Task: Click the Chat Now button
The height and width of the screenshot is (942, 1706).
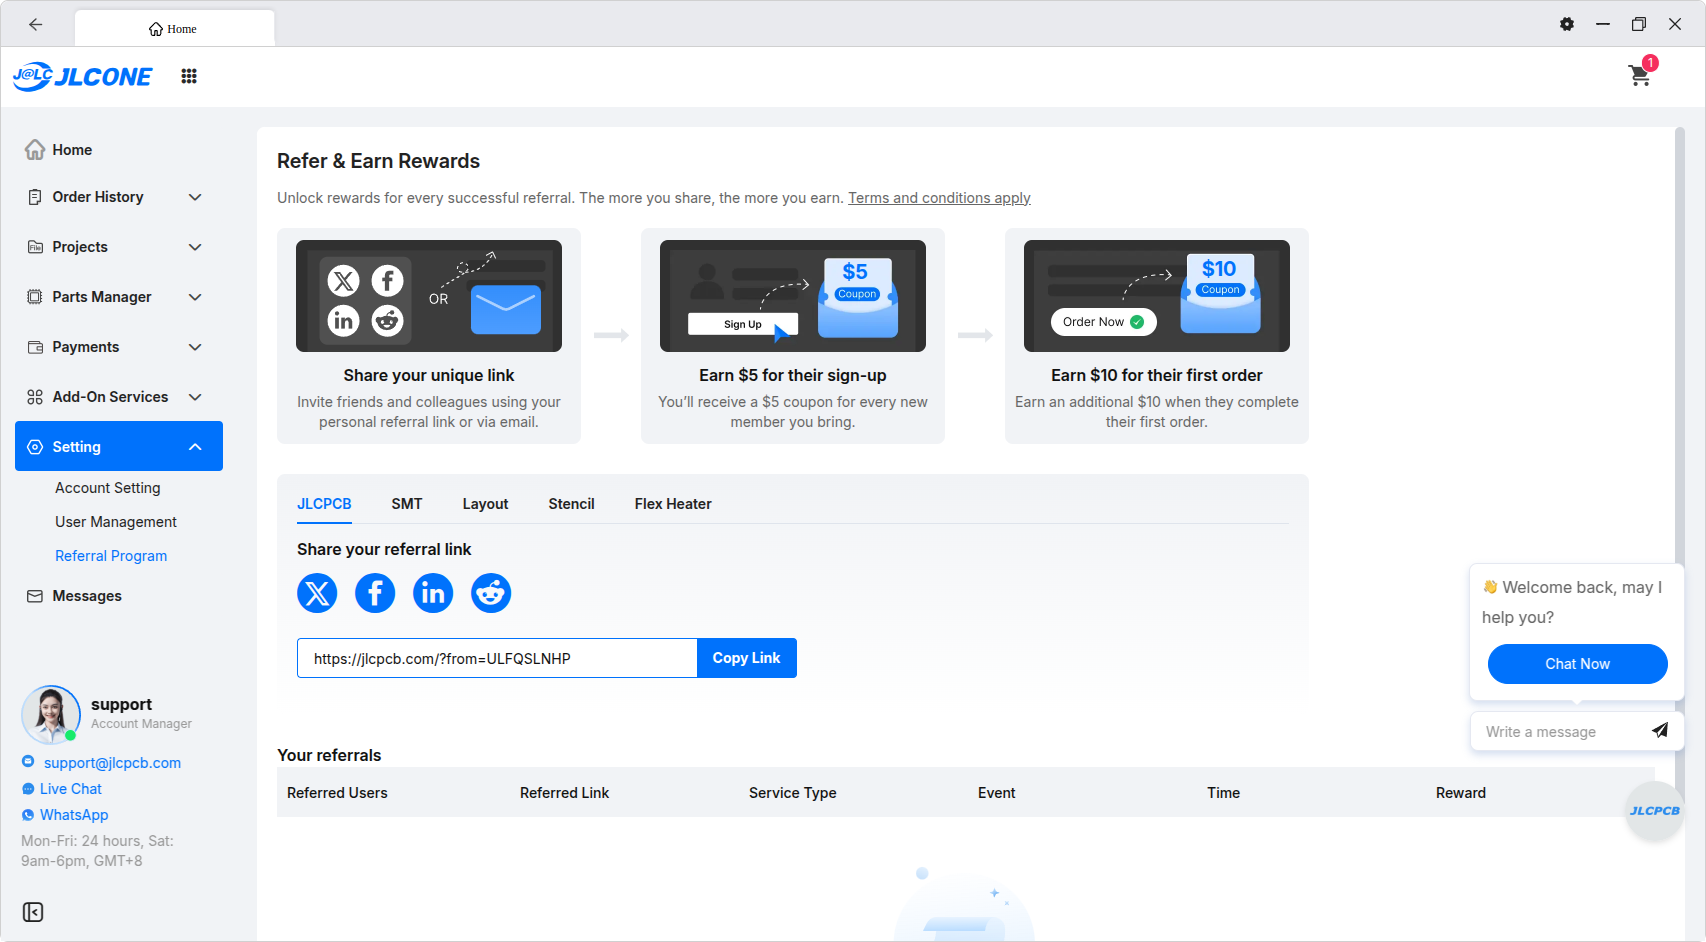Action: 1578,664
